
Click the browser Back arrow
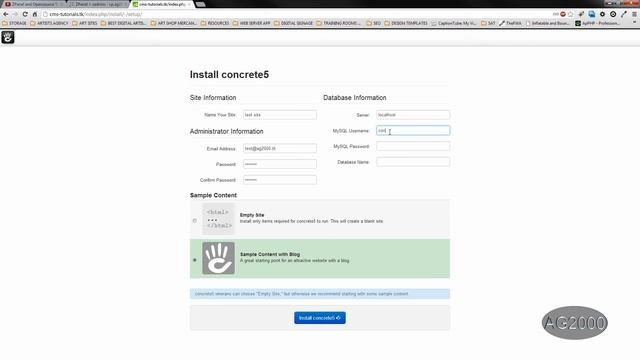(x=6, y=14)
